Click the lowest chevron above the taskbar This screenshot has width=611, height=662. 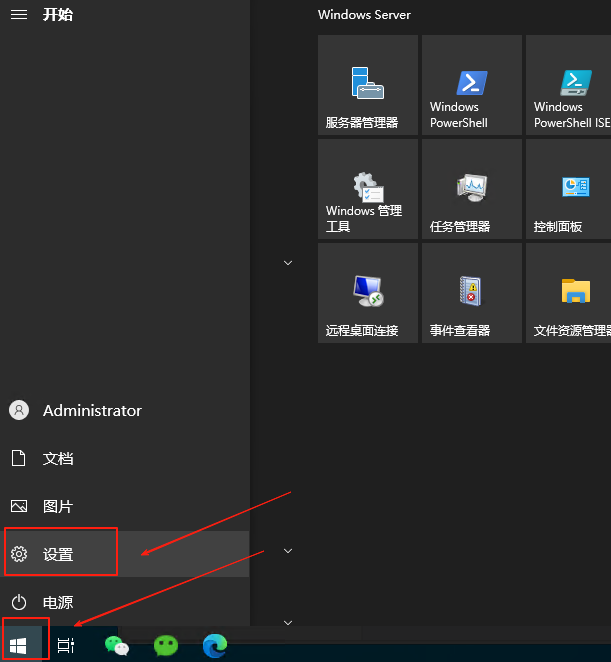pyautogui.click(x=288, y=623)
